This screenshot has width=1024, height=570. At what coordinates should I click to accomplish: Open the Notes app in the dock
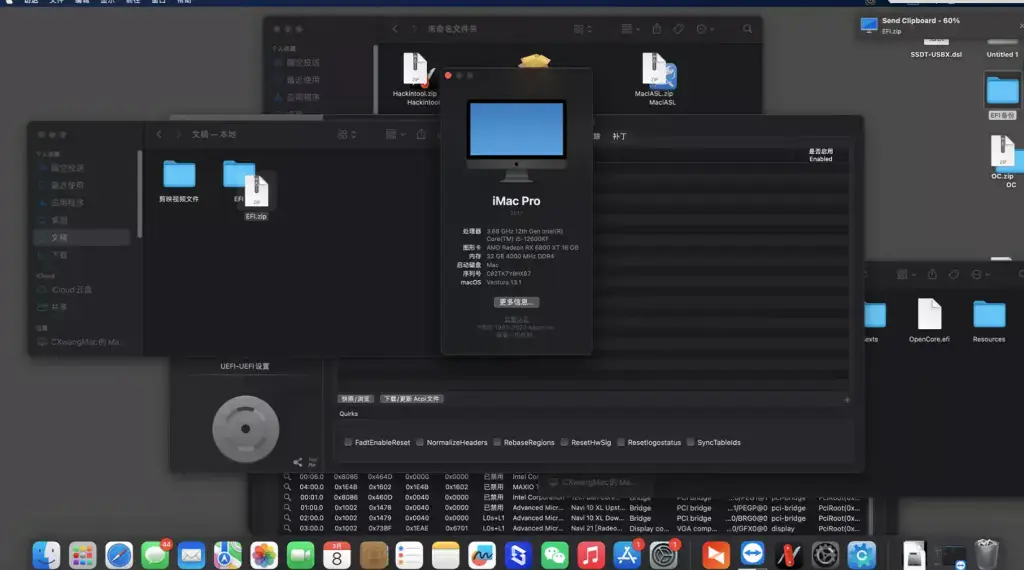pyautogui.click(x=445, y=556)
